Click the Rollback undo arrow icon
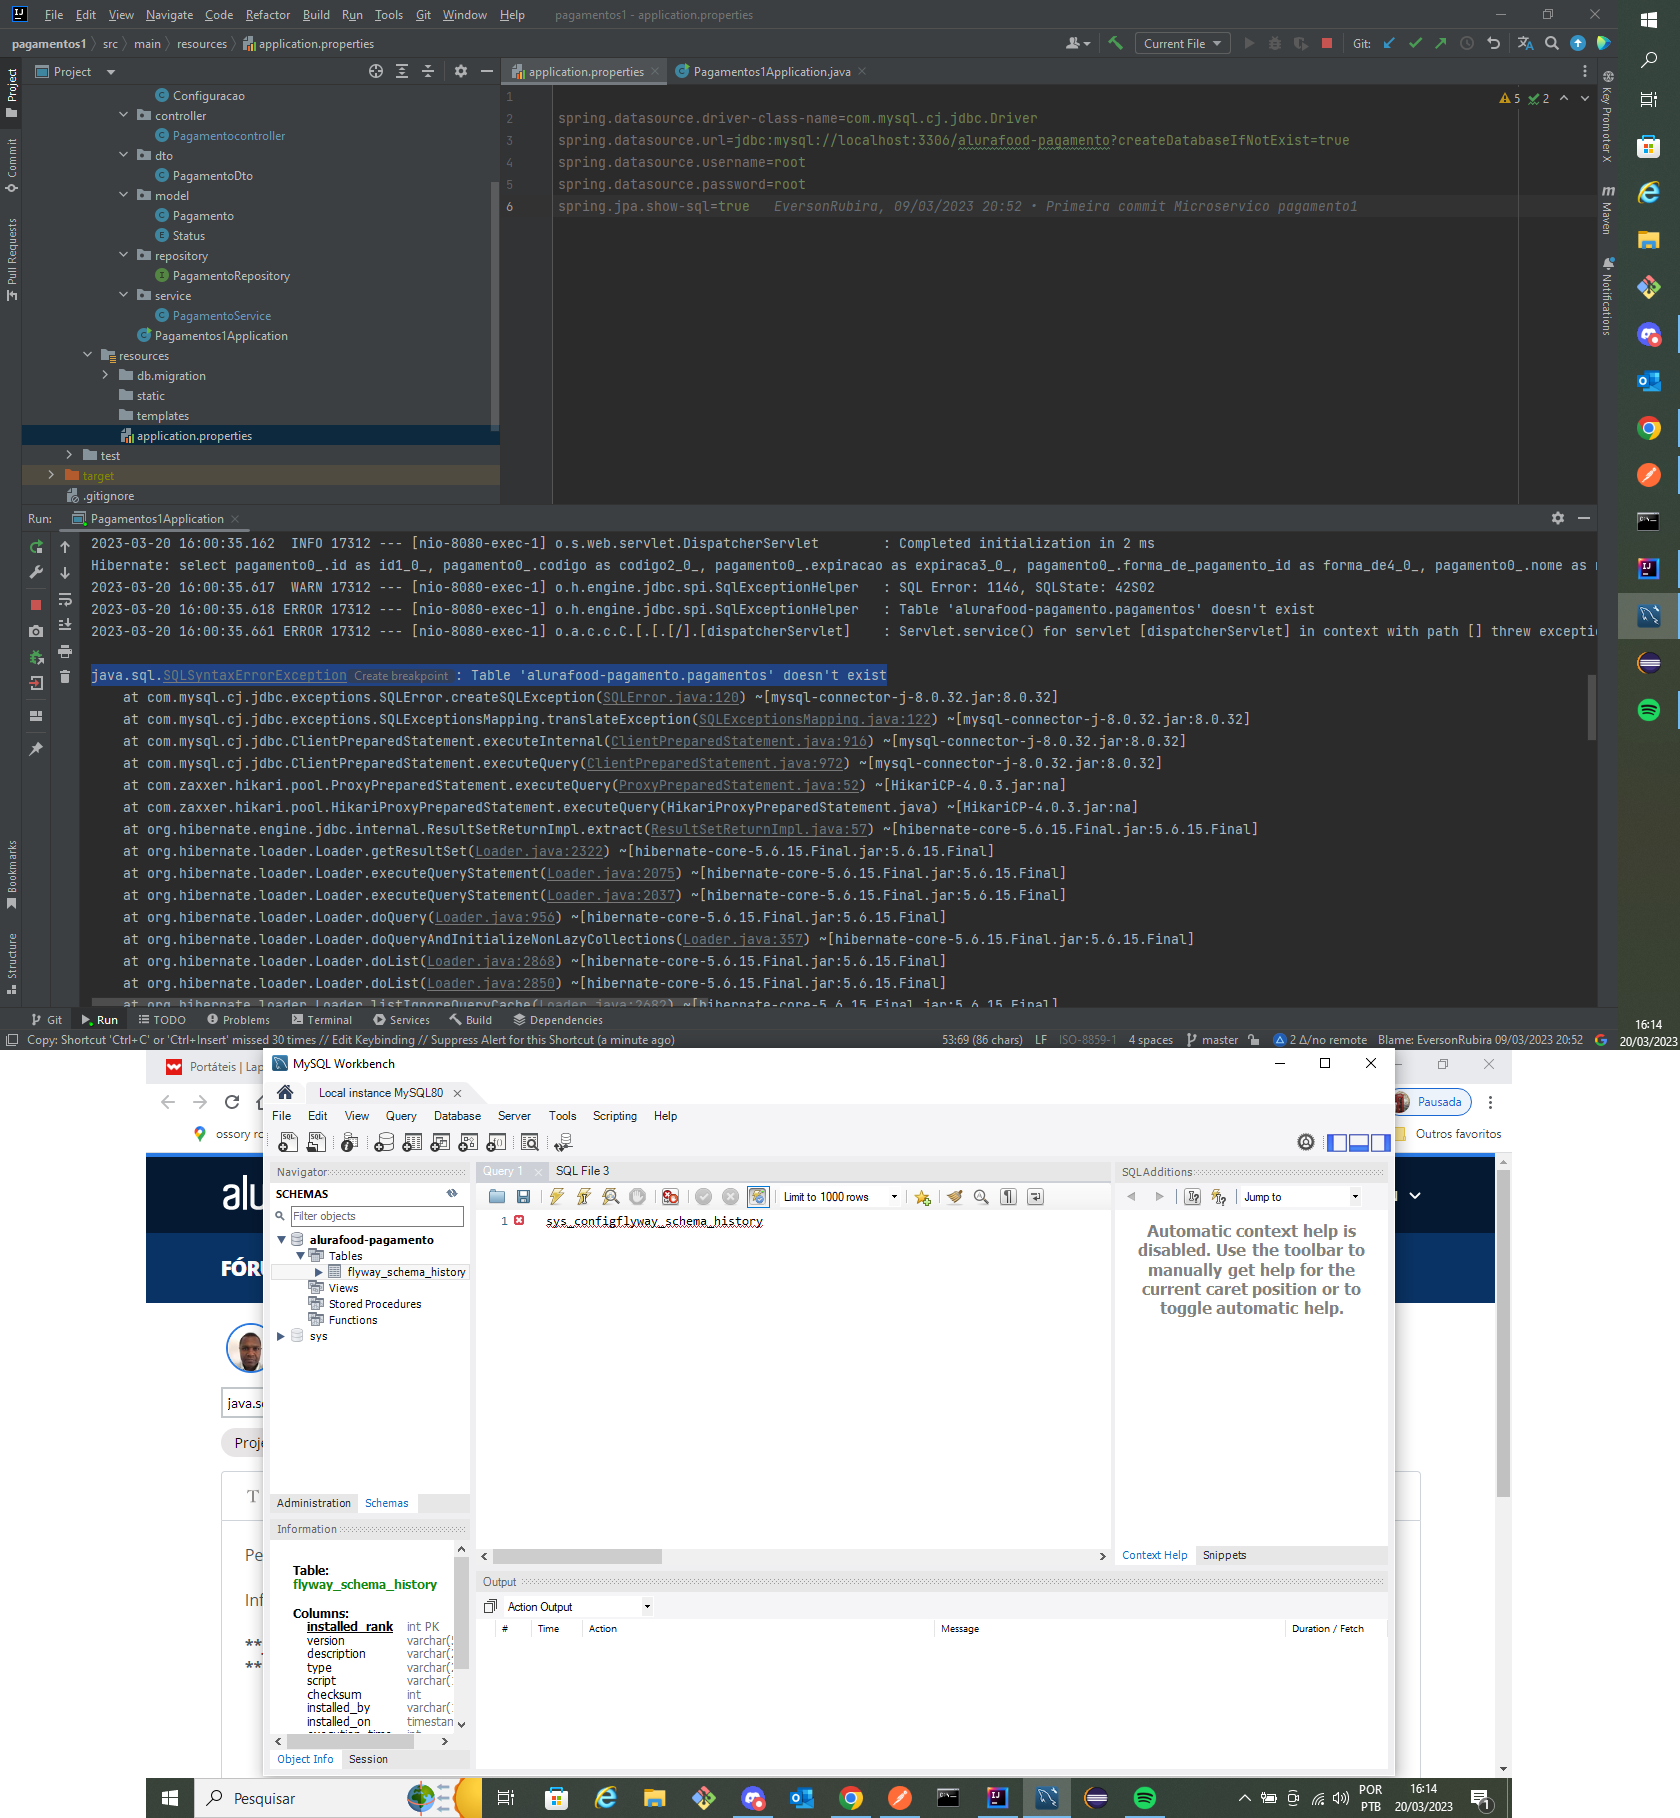This screenshot has height=1818, width=1680. (x=1493, y=43)
